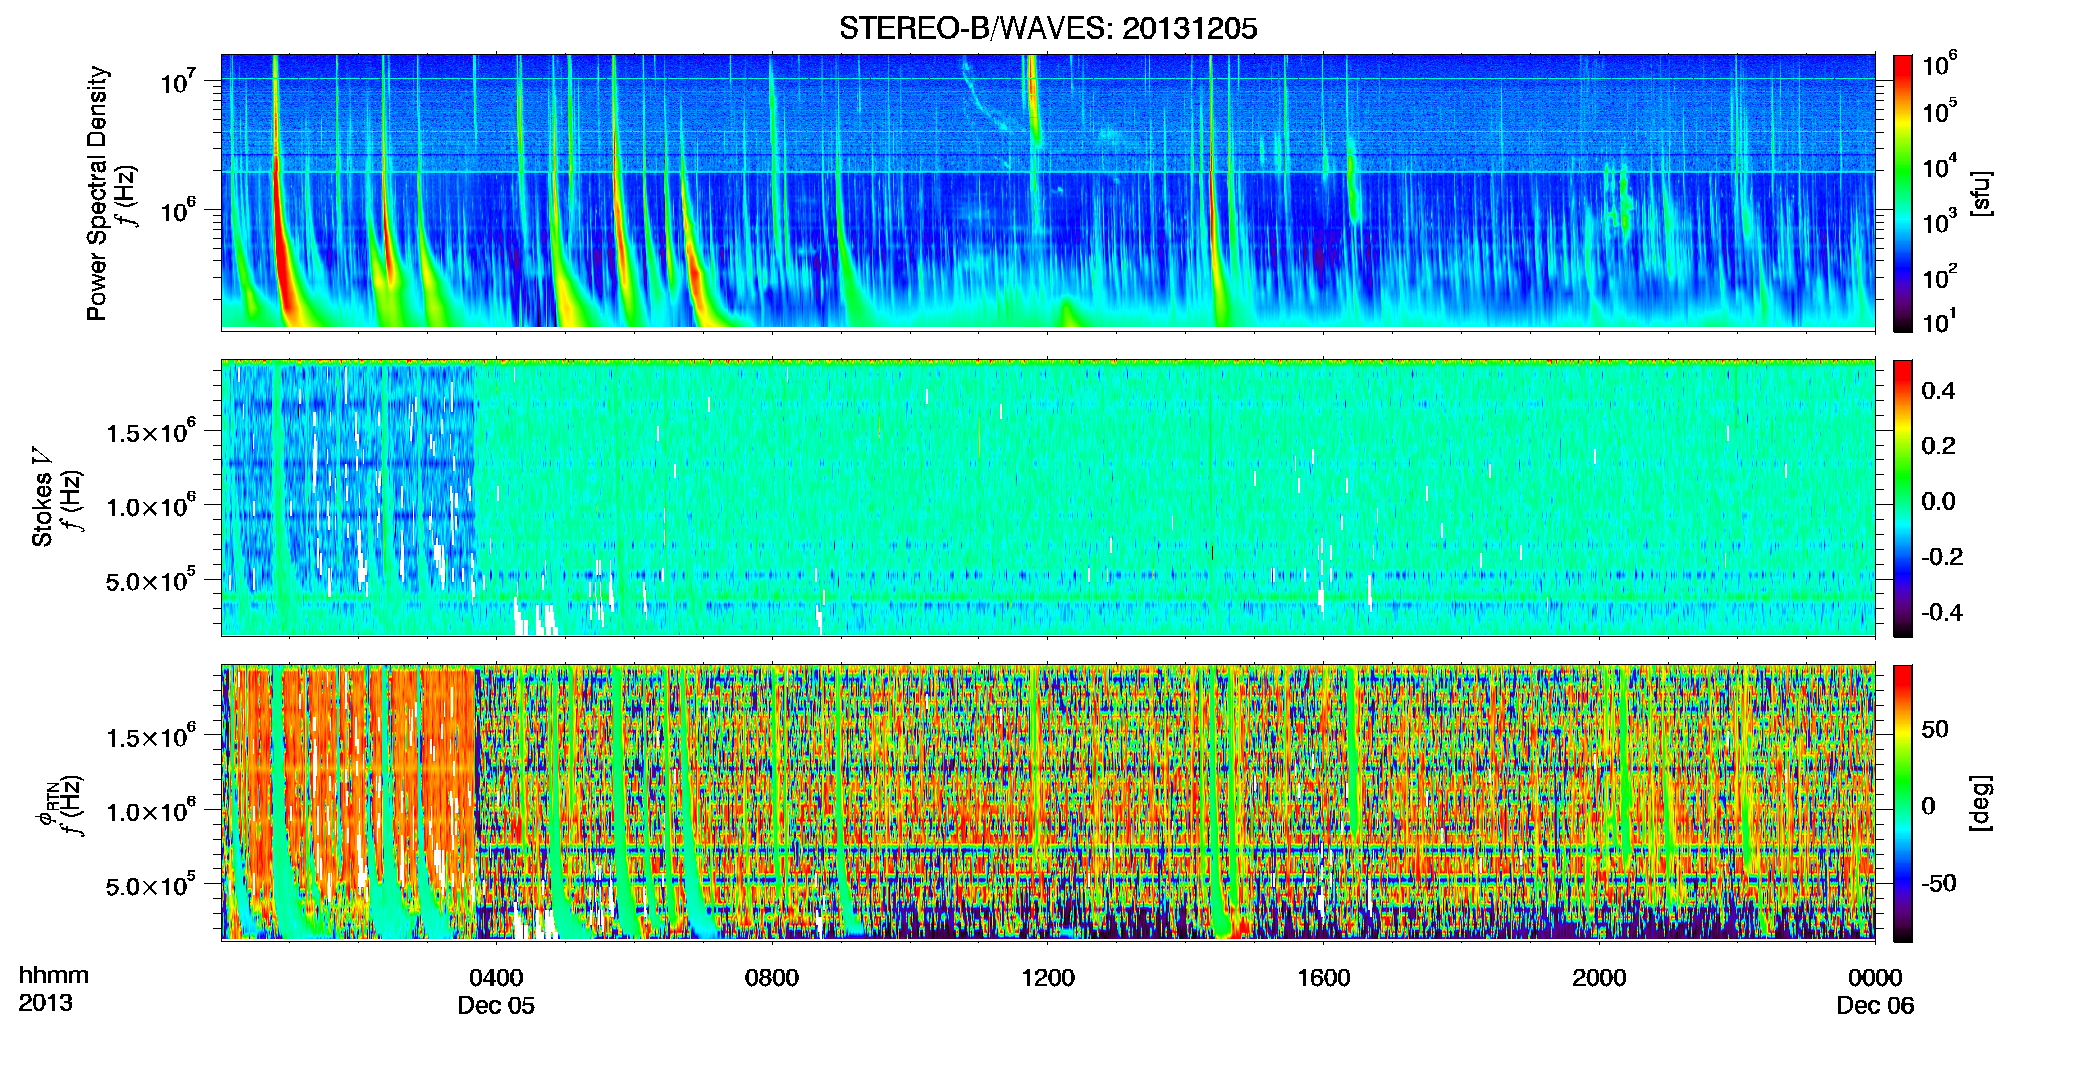
Task: Click the 0800 time tick label
Action: pyautogui.click(x=772, y=977)
